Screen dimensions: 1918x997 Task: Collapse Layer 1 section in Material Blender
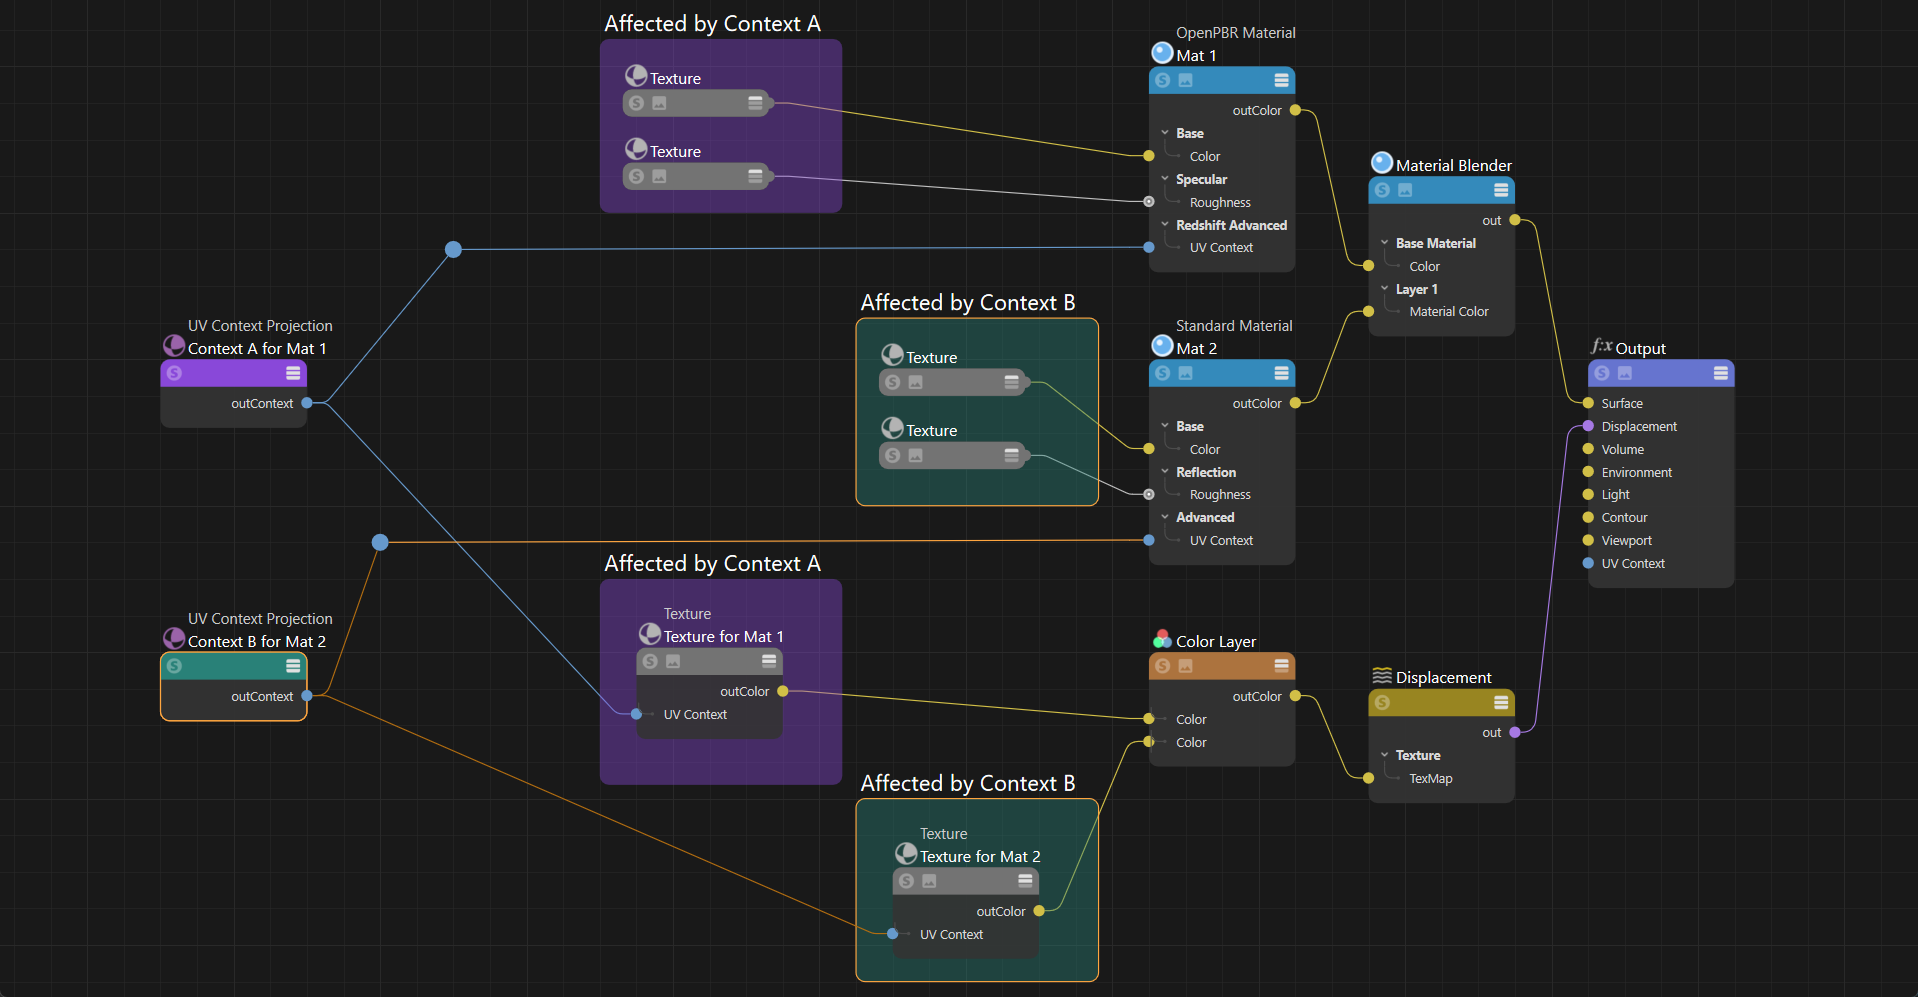[1385, 289]
